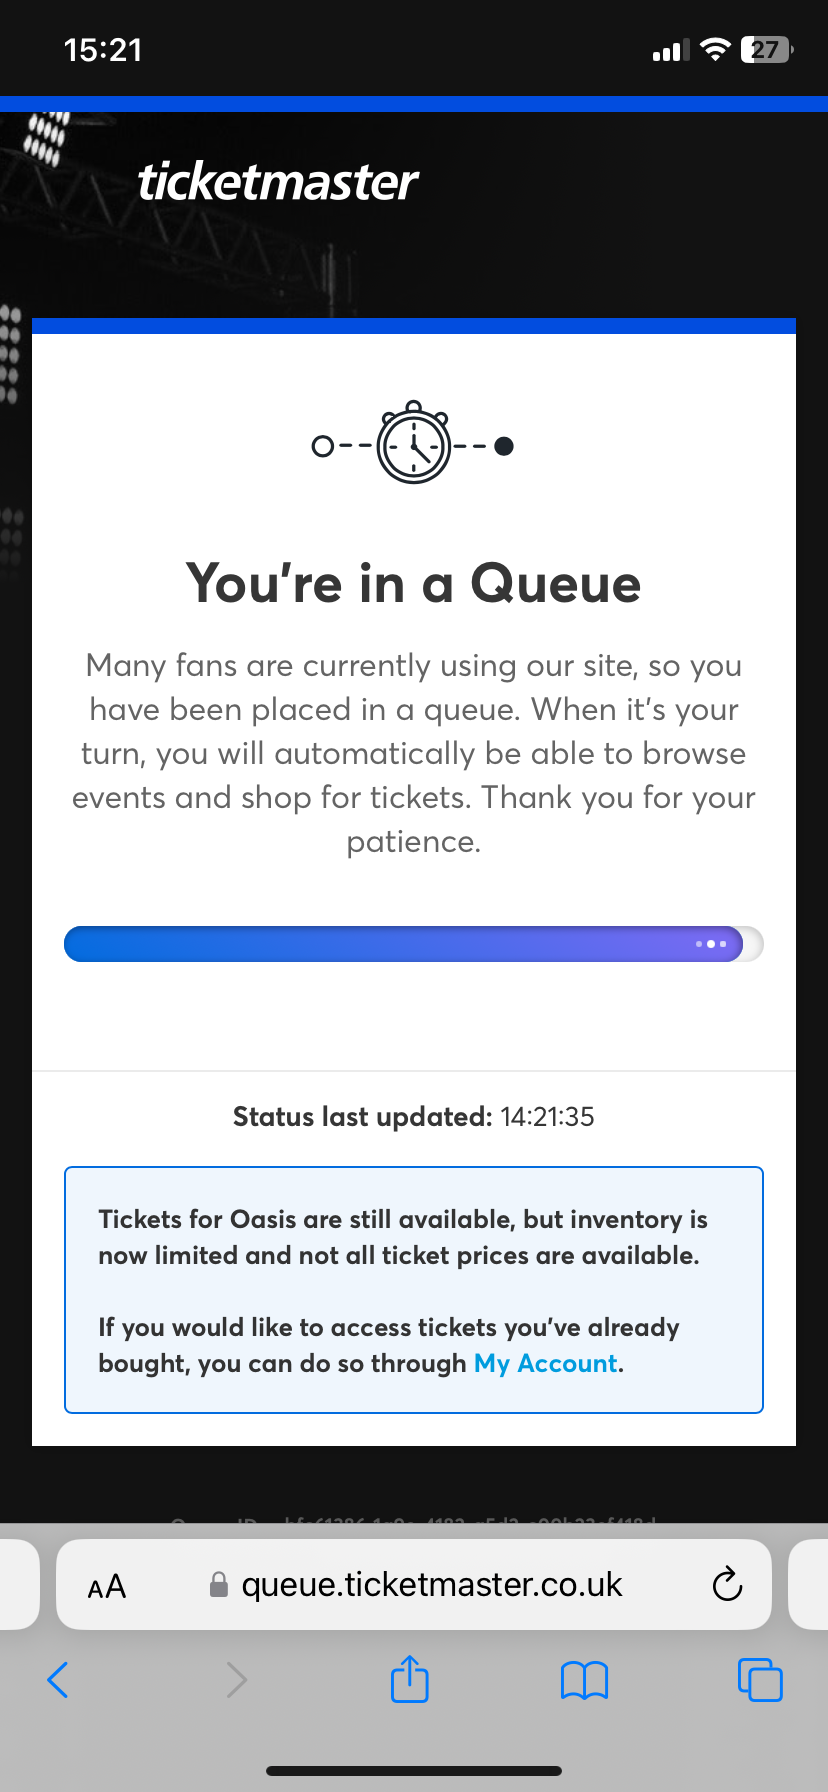Open Safari bookmarks book icon
Screen dimensions: 828x1792
pos(584,1680)
